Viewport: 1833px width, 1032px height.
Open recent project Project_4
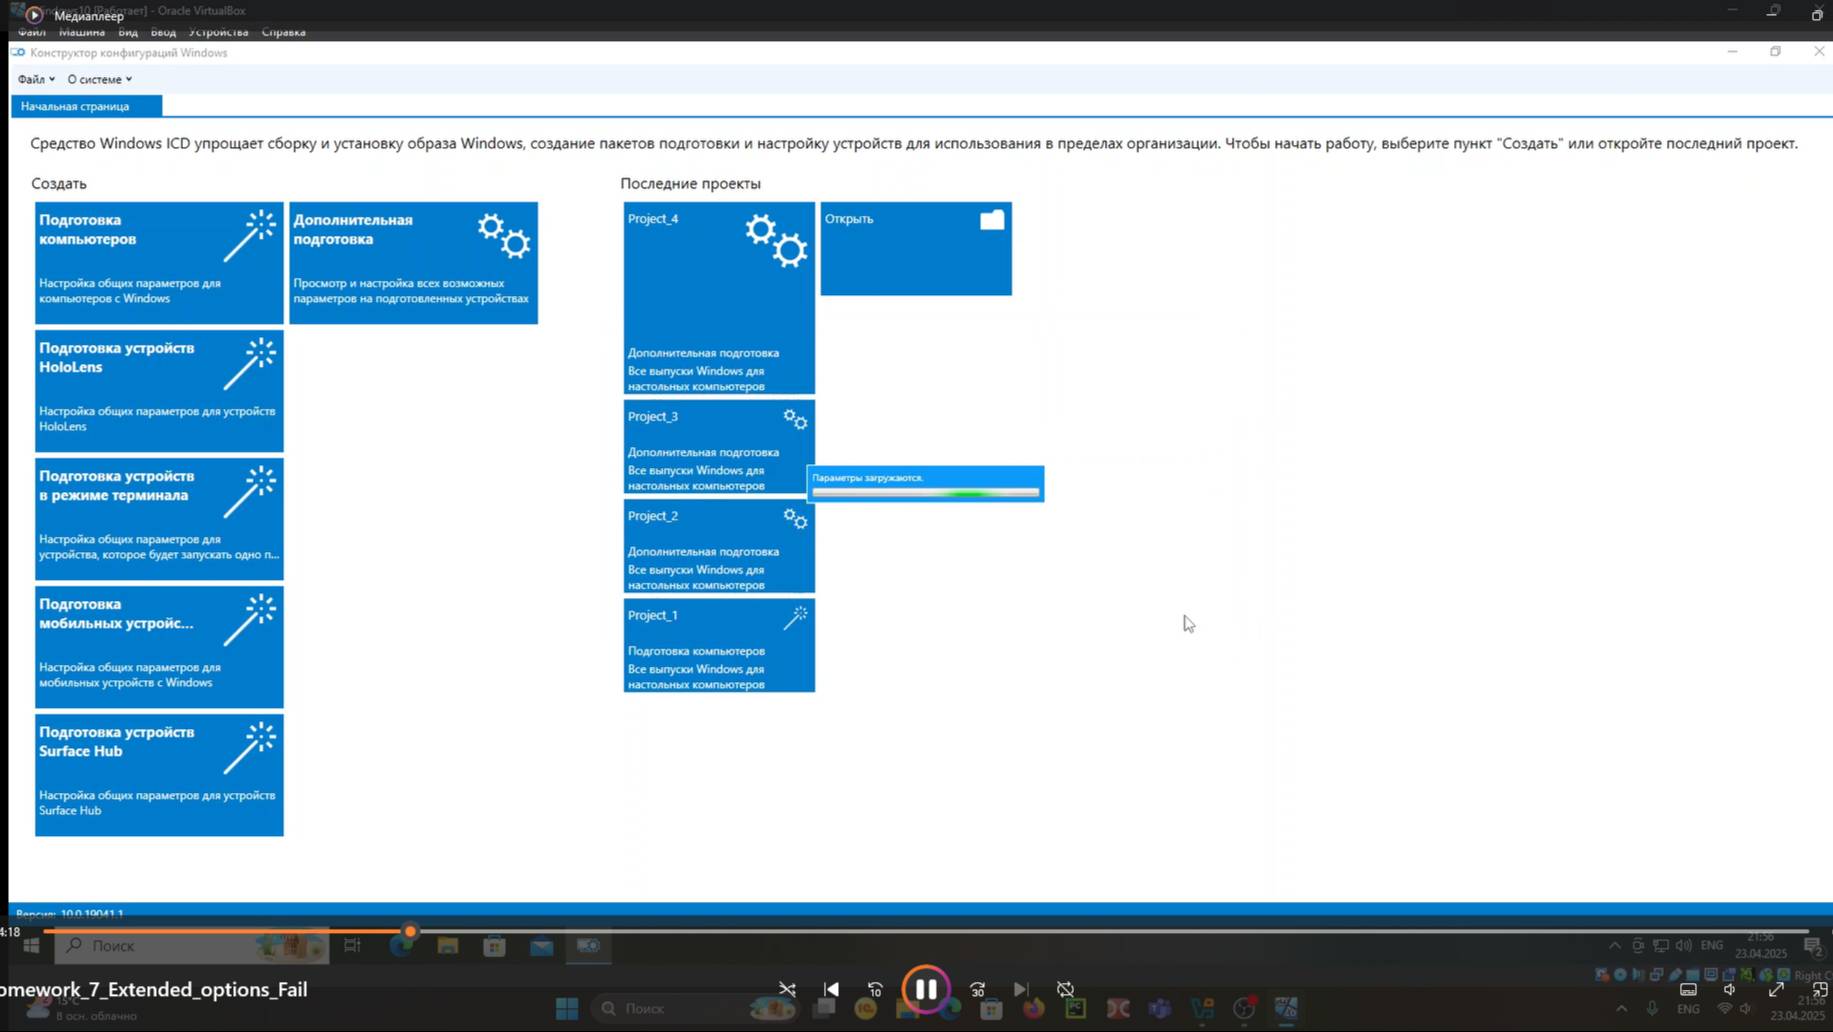719,298
